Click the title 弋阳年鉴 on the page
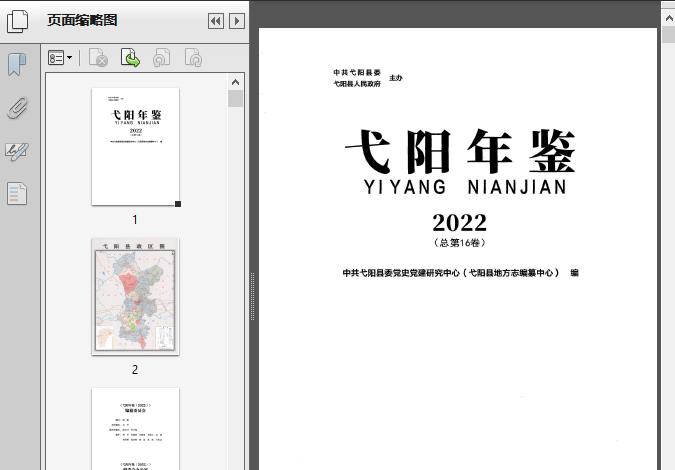This screenshot has height=470, width=675. [460, 152]
